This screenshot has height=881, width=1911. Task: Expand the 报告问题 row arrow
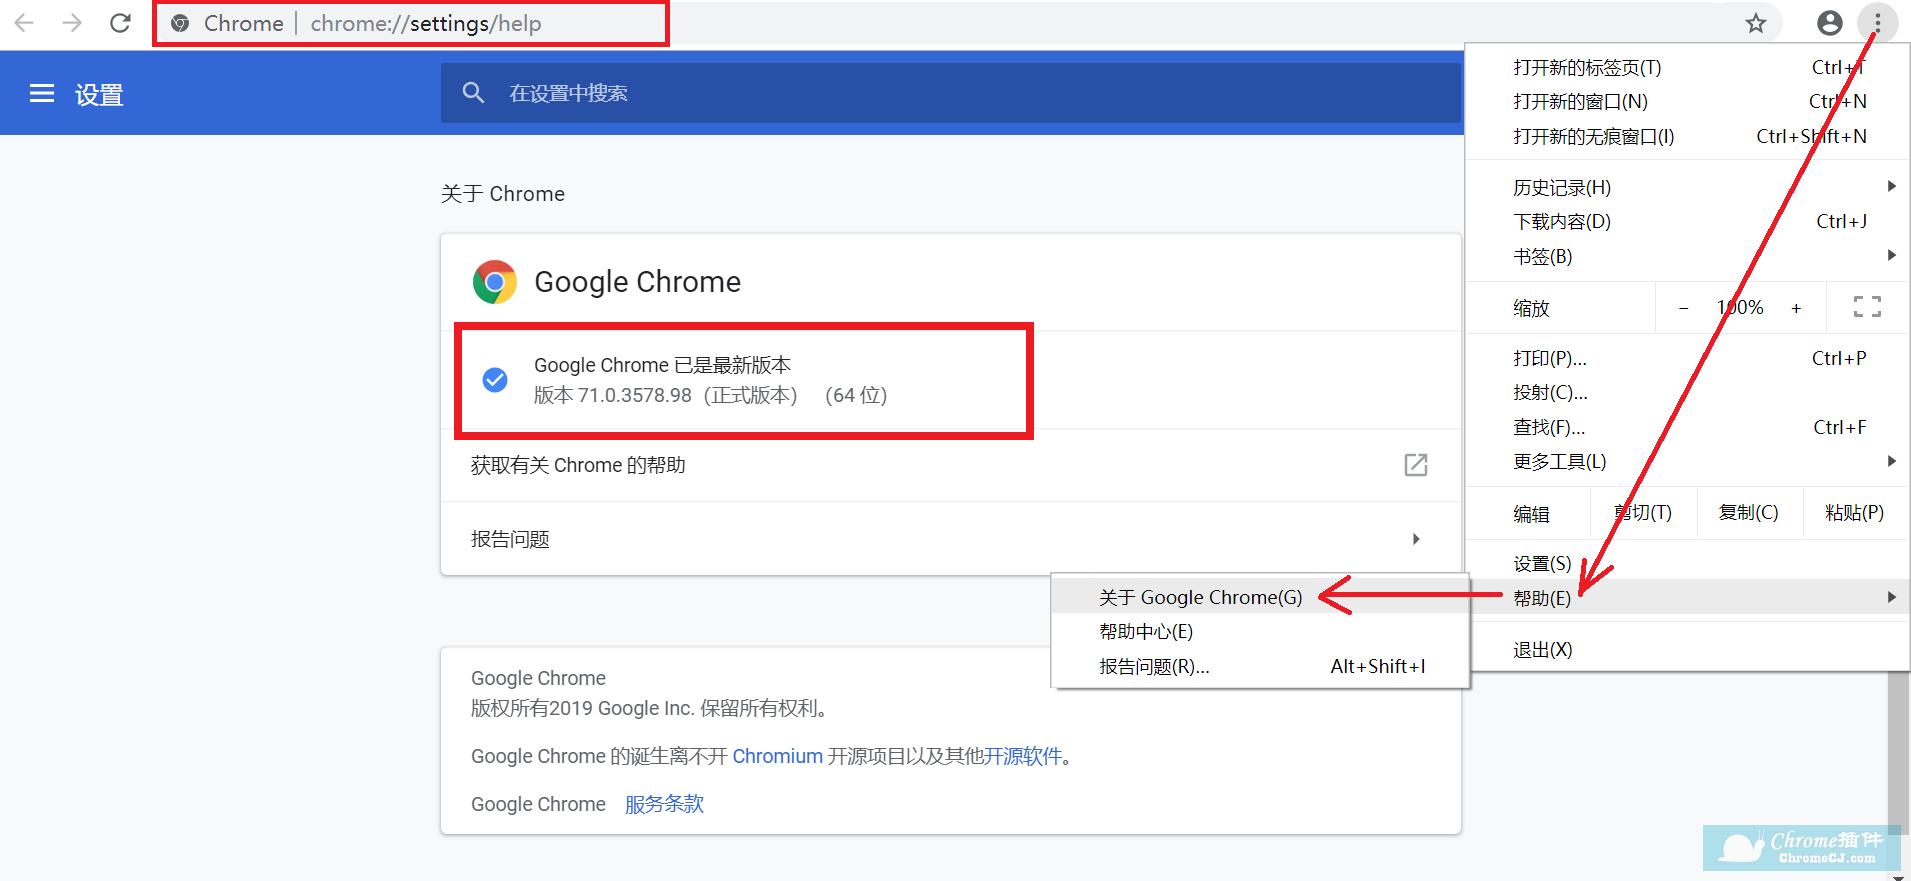tap(1415, 539)
